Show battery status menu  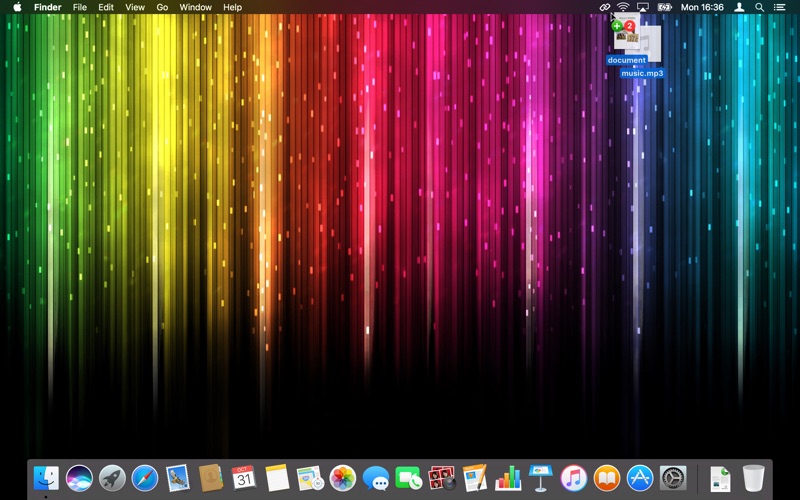point(664,7)
